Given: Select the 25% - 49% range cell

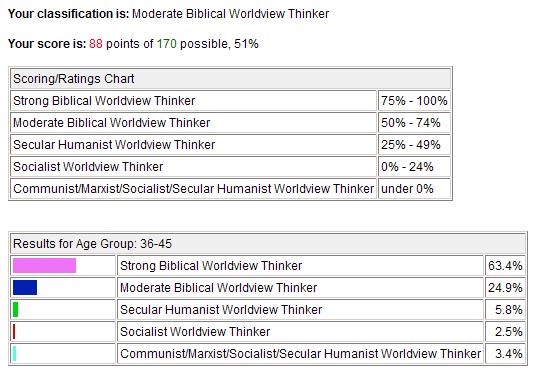Looking at the screenshot, I should [414, 145].
